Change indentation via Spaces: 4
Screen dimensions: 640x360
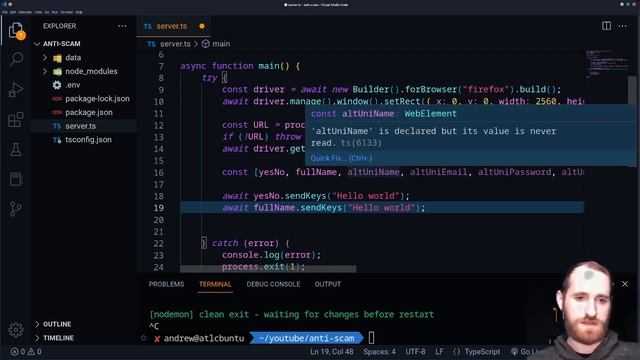[x=379, y=351]
